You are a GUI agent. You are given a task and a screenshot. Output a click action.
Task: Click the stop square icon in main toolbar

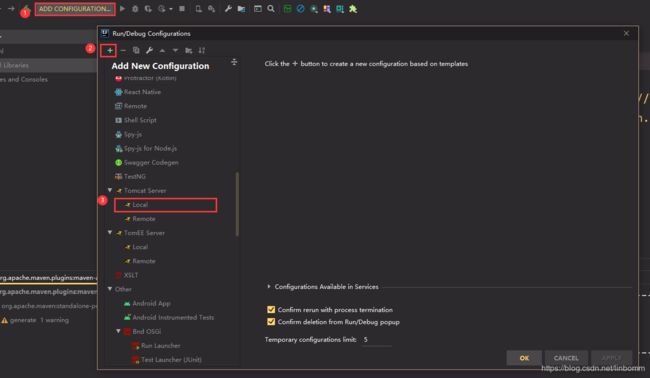[182, 9]
